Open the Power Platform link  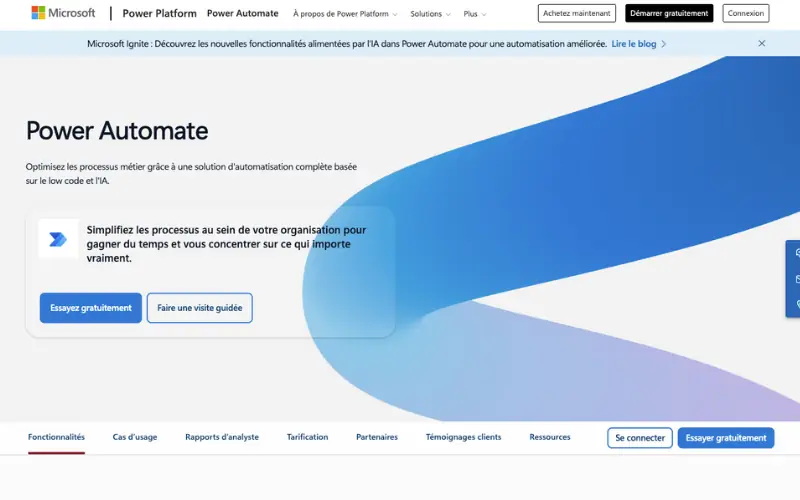[159, 13]
